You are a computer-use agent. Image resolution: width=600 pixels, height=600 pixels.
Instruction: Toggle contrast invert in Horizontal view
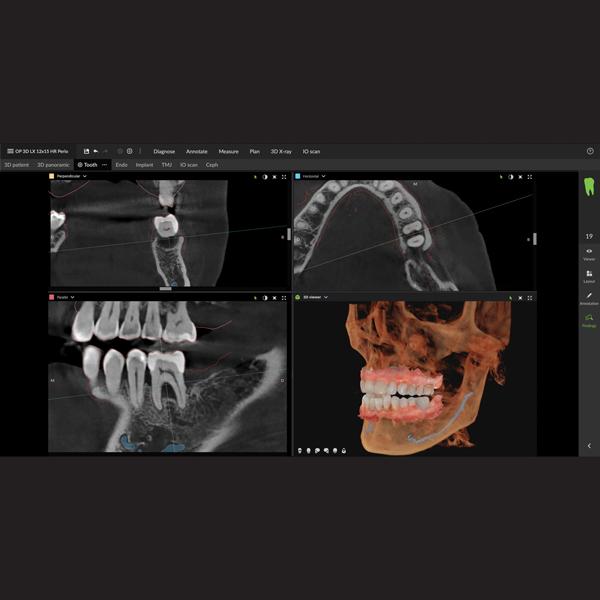point(511,176)
